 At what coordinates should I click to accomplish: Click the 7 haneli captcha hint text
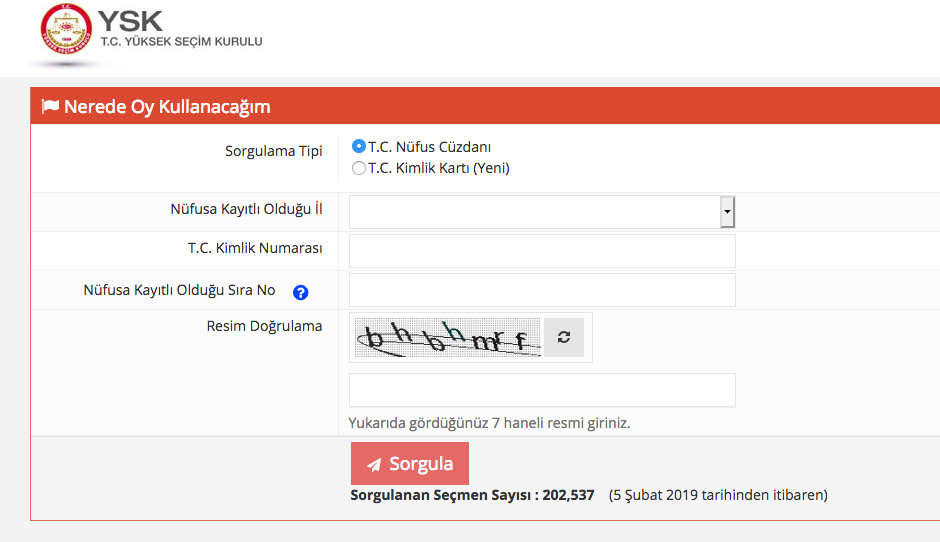click(489, 423)
